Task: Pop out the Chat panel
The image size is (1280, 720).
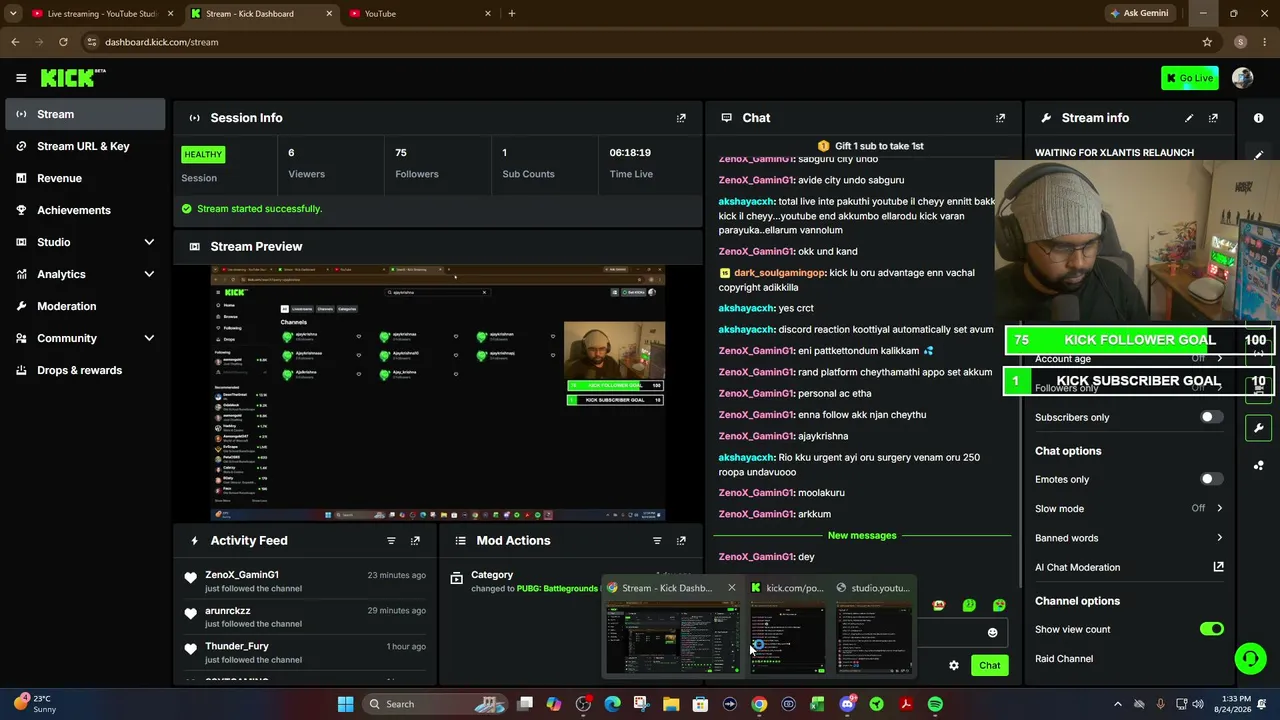Action: coord(1000,118)
